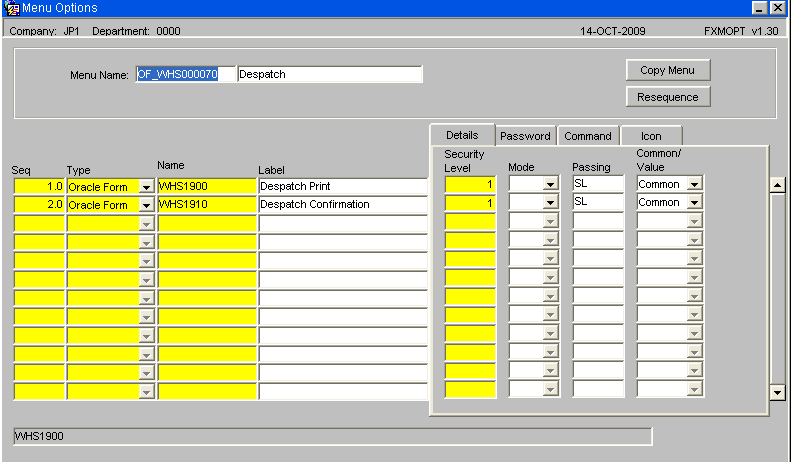Screen dimensions: 791x462
Task: Expand Mode dropdown in the Despatch Print row
Action: point(550,184)
